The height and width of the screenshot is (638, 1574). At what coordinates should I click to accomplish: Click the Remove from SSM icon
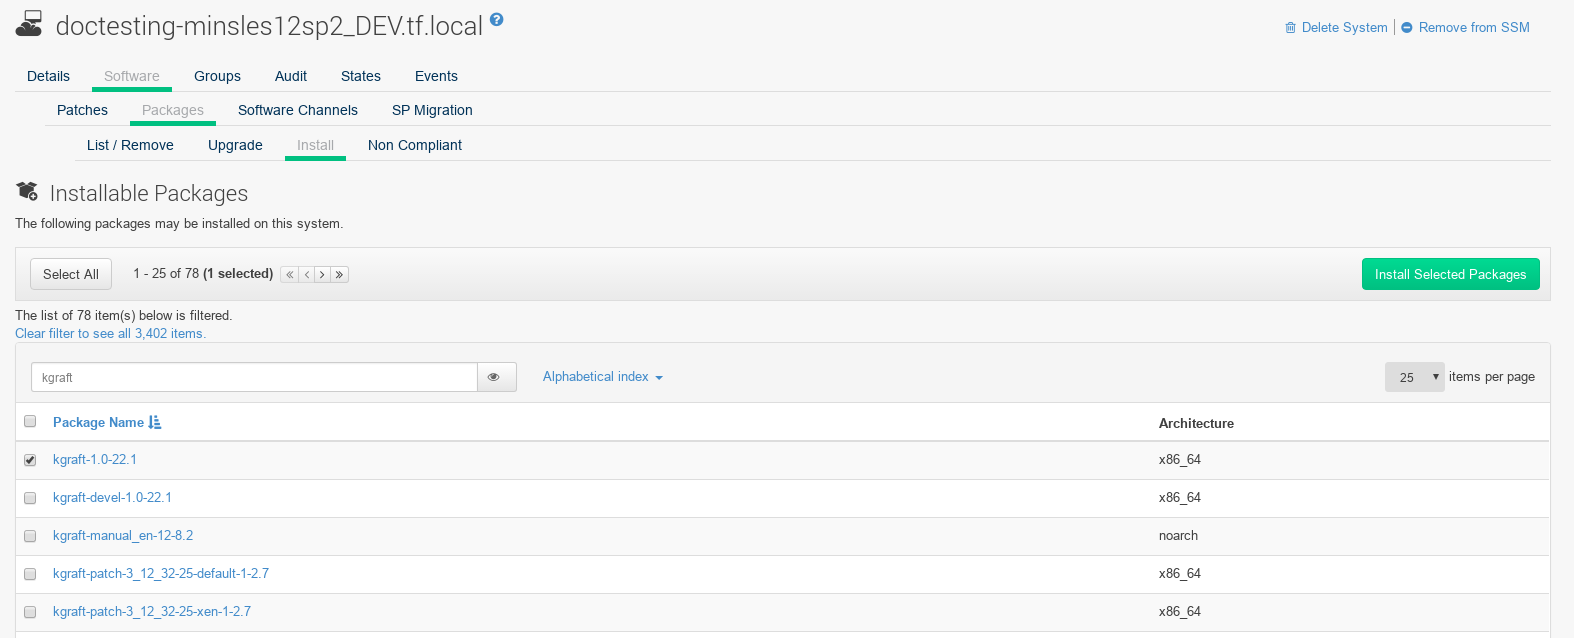point(1408,28)
